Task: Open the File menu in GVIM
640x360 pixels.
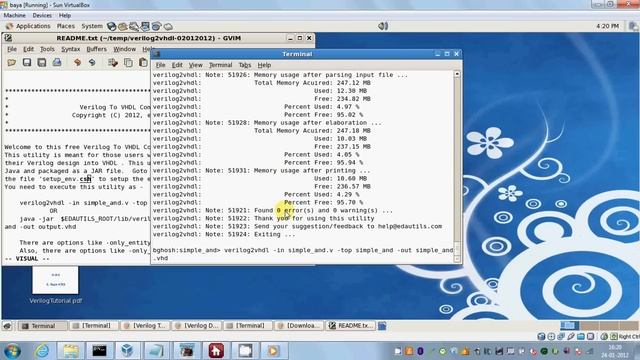Action: coord(12,49)
